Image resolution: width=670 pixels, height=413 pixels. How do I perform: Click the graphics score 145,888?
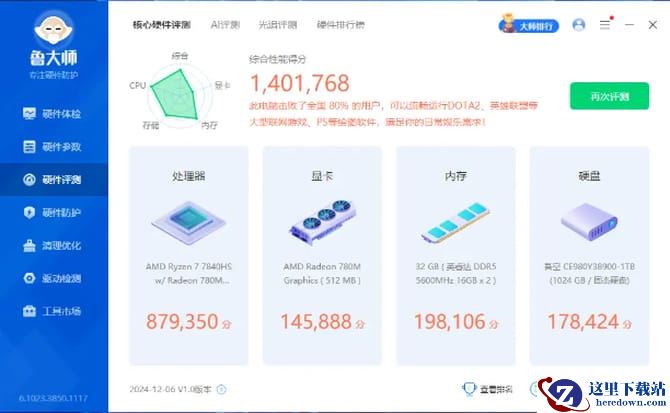(x=316, y=322)
